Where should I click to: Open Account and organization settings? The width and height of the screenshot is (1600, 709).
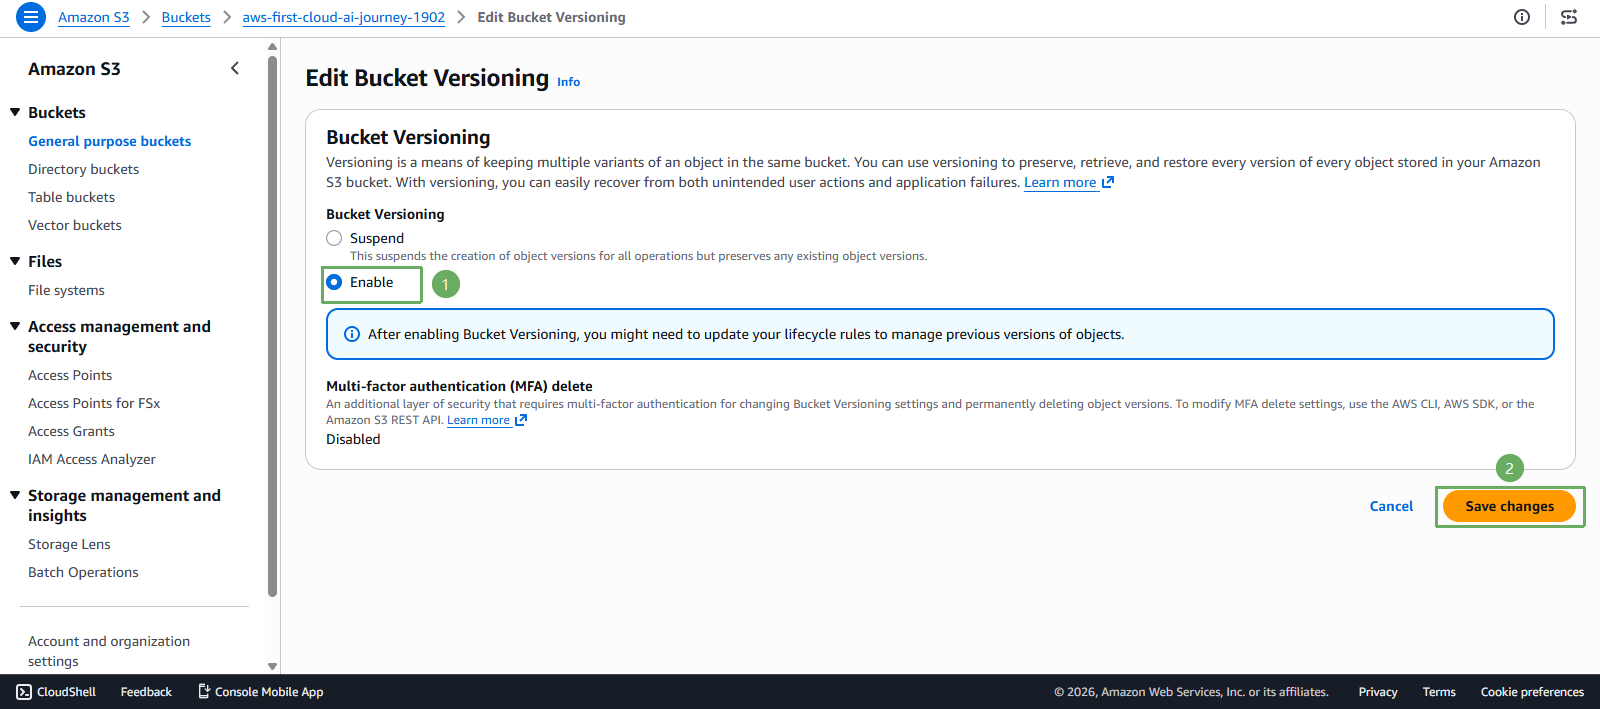[109, 651]
